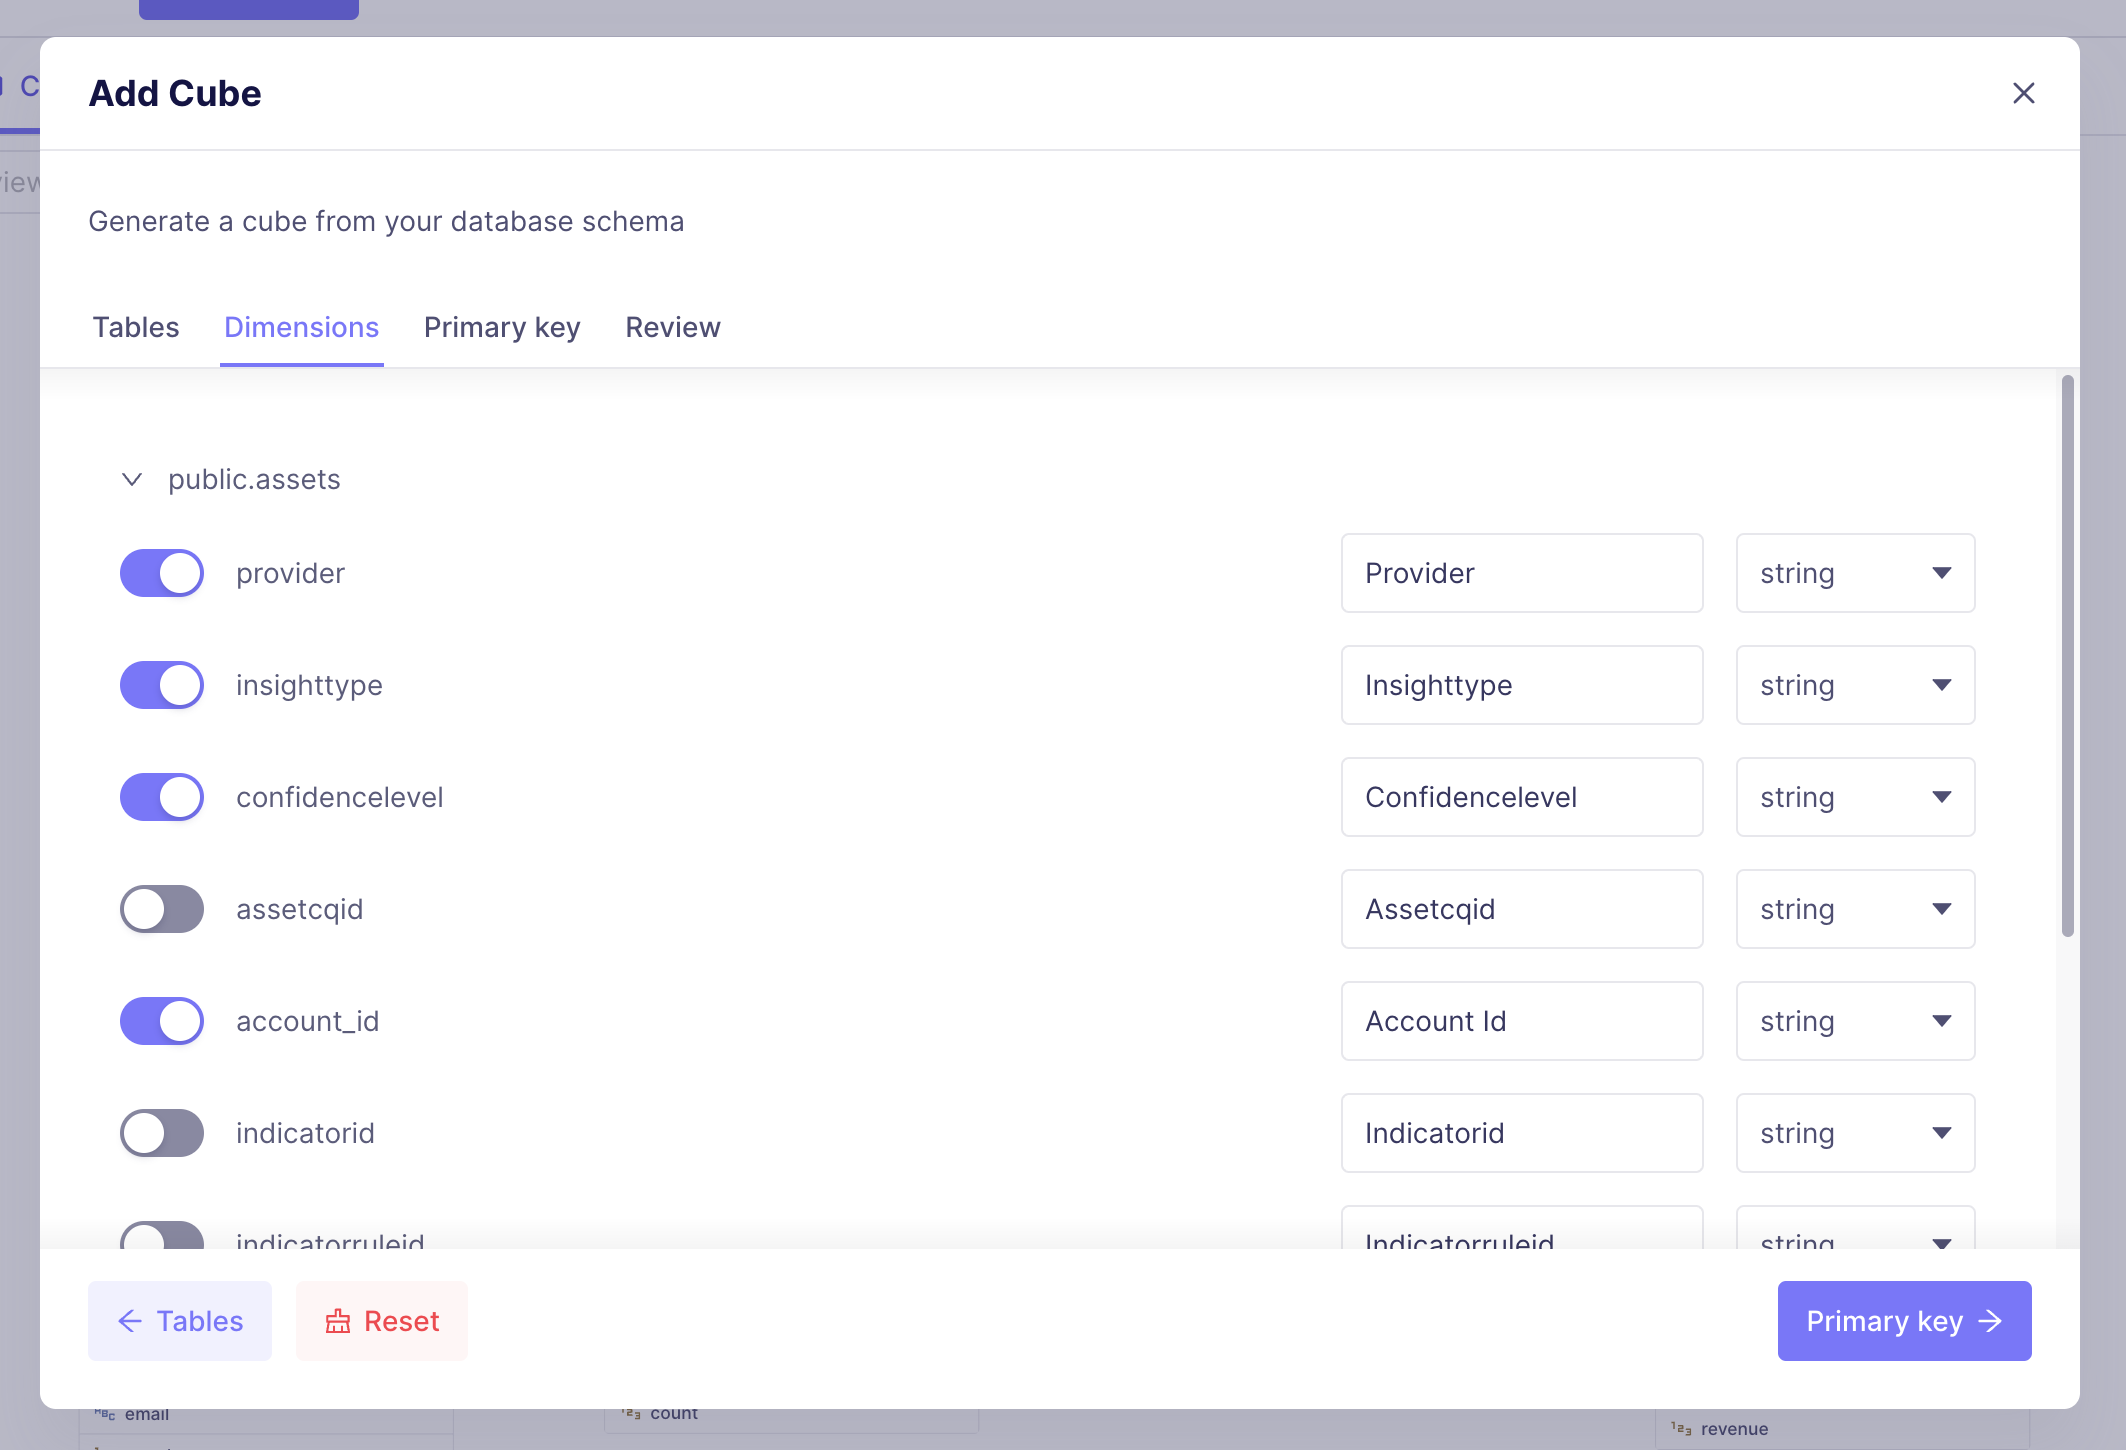
Task: Click the Assetcqid title field
Action: pyautogui.click(x=1521, y=909)
